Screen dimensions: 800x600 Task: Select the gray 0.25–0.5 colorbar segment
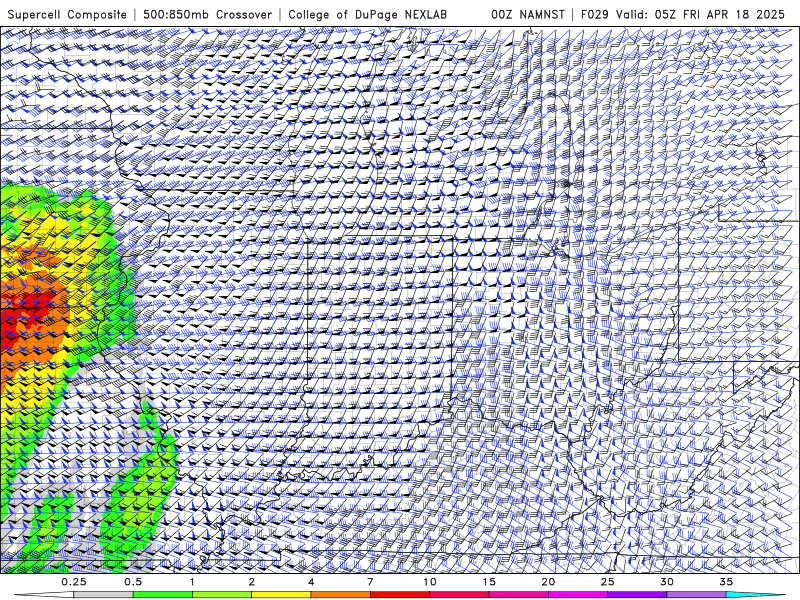point(104,595)
